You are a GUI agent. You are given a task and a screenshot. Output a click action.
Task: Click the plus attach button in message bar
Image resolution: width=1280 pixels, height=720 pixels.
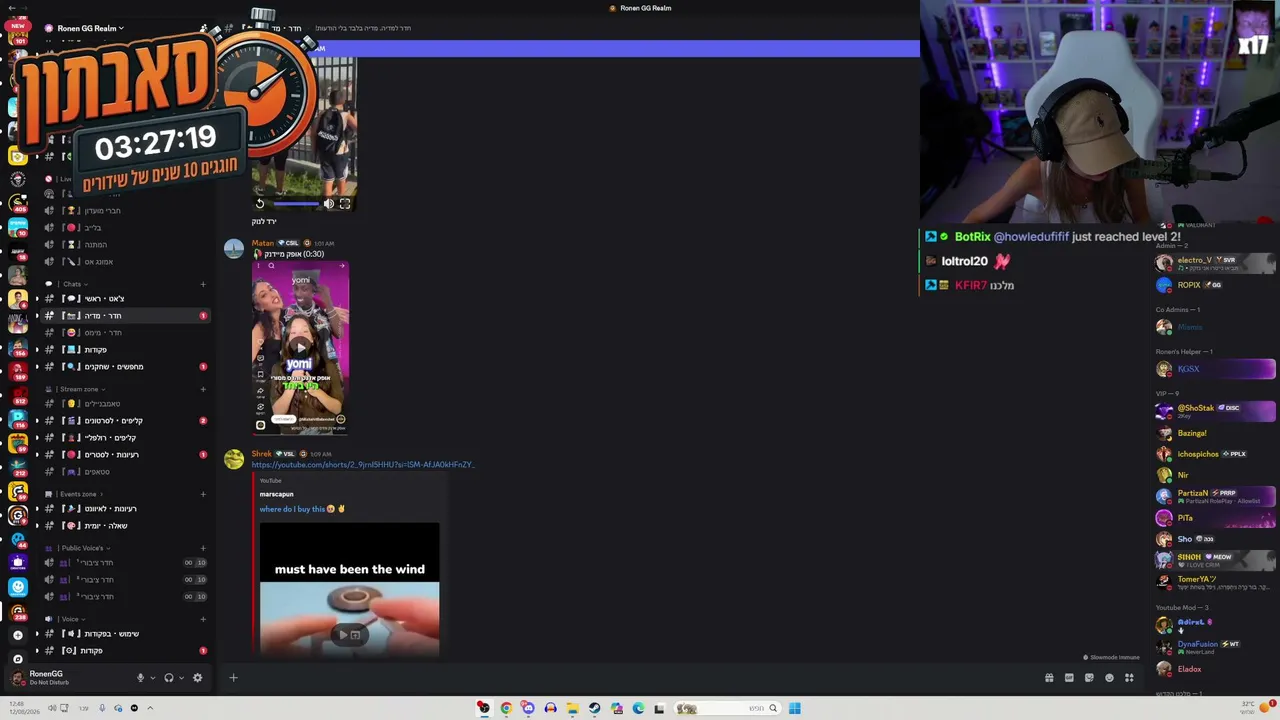coord(233,678)
